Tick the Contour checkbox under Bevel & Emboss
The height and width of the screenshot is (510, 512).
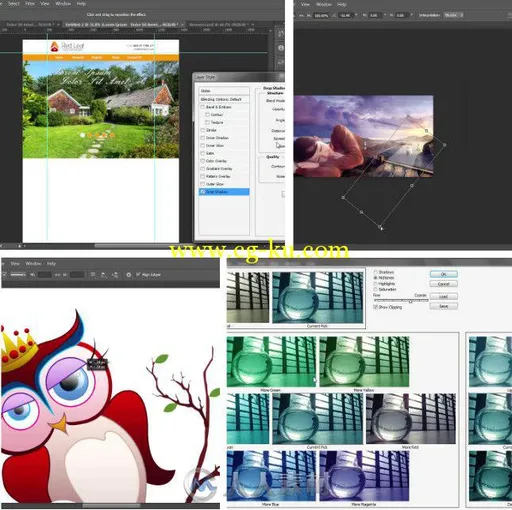coord(207,115)
